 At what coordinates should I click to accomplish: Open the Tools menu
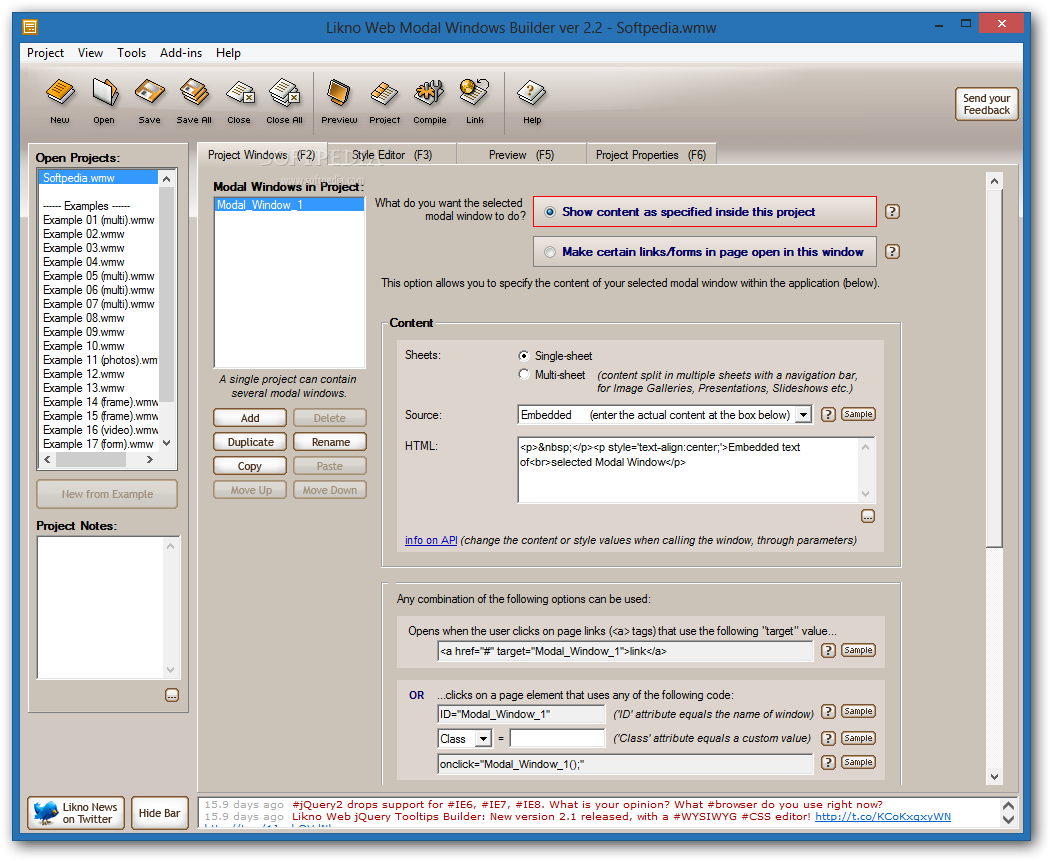tap(131, 53)
